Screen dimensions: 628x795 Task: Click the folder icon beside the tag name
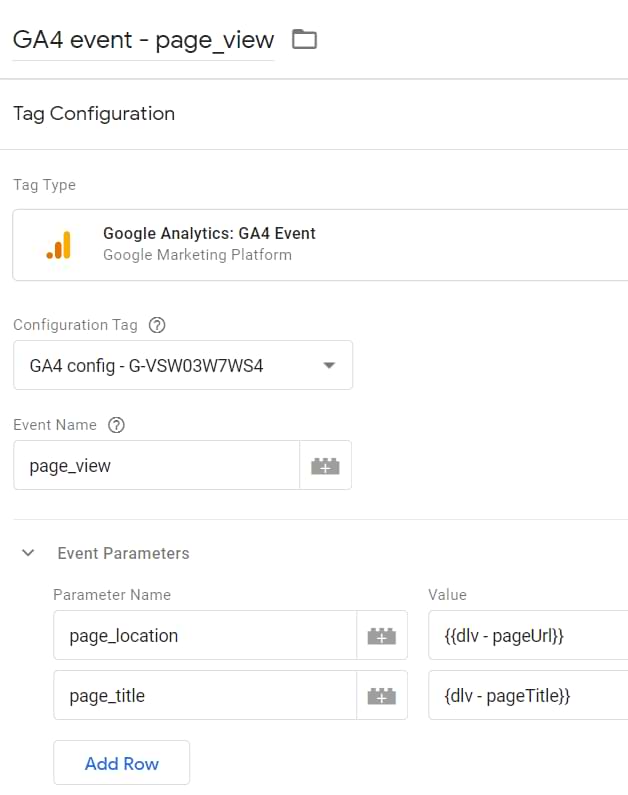pos(304,40)
